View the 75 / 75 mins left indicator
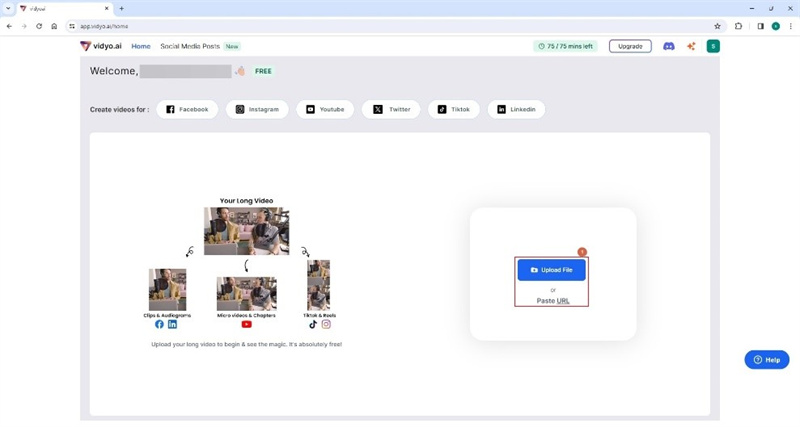The height and width of the screenshot is (427, 800). click(x=565, y=46)
